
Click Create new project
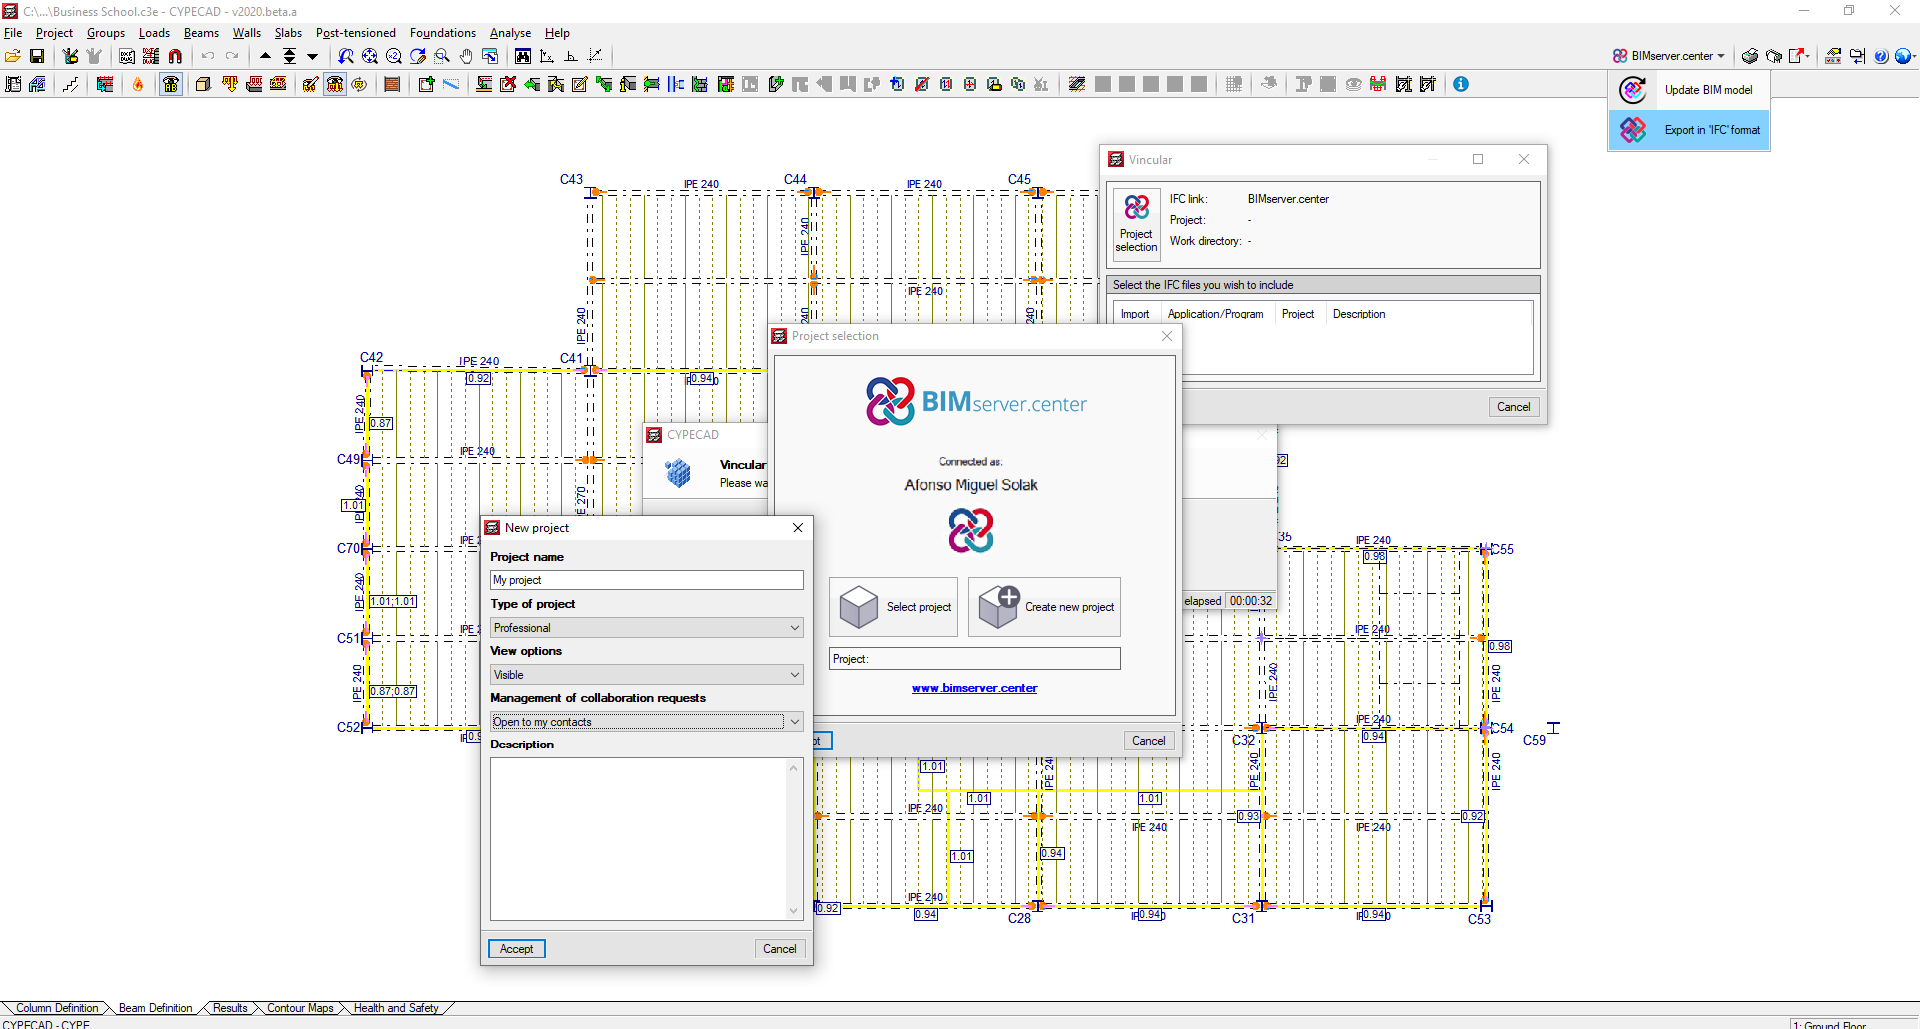(1043, 606)
